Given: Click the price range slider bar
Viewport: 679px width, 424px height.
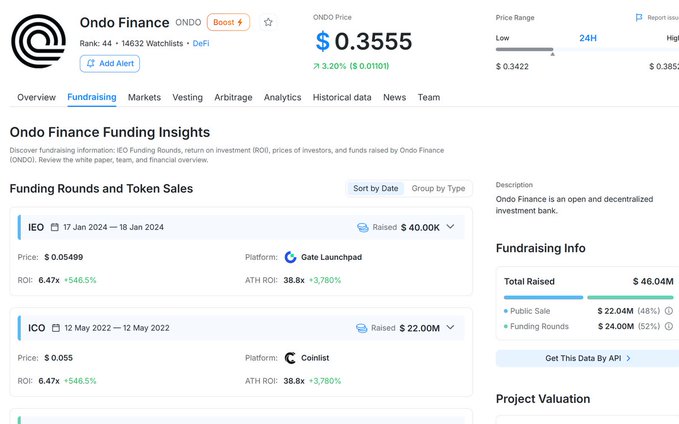Looking at the screenshot, I should click(587, 49).
